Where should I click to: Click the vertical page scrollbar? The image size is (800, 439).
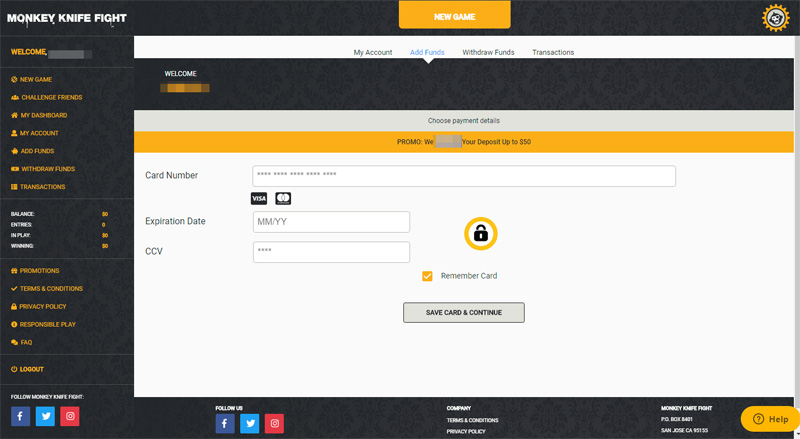click(x=797, y=220)
